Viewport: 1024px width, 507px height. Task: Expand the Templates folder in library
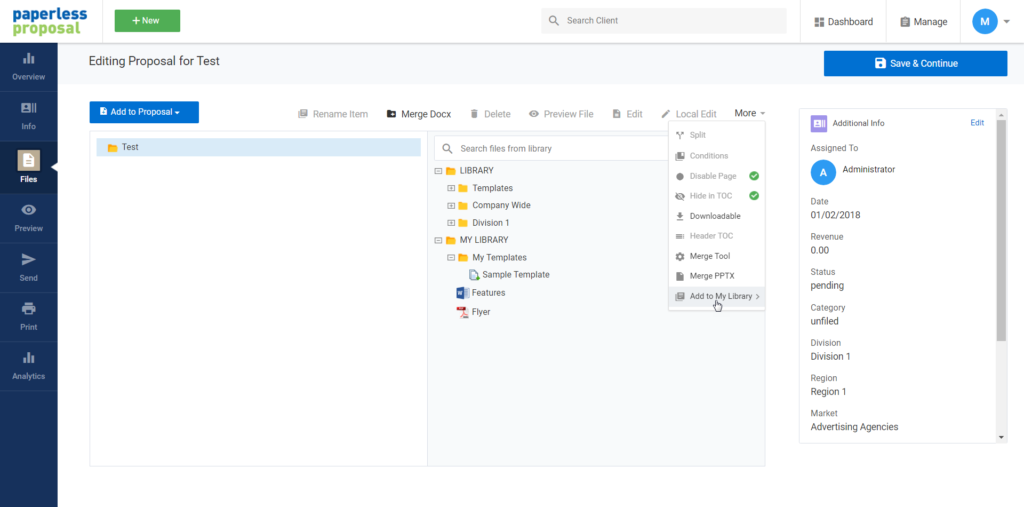(451, 188)
